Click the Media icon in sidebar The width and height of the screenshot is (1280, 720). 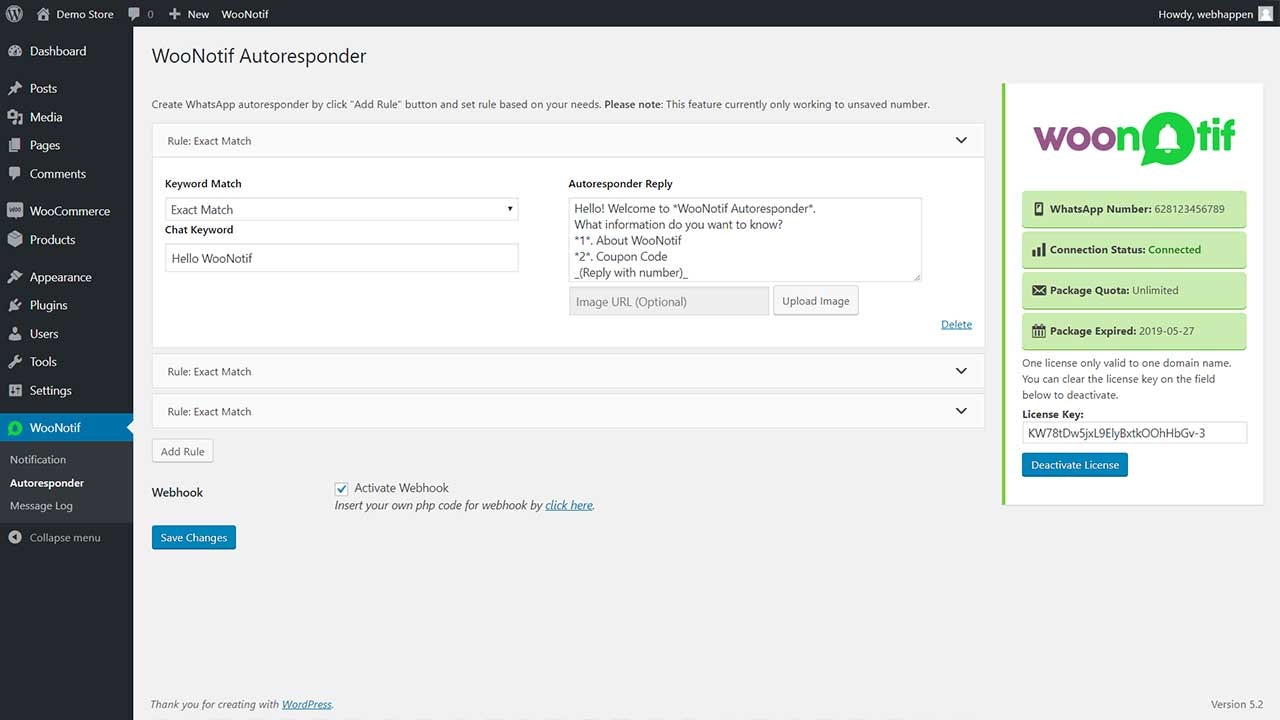15,117
